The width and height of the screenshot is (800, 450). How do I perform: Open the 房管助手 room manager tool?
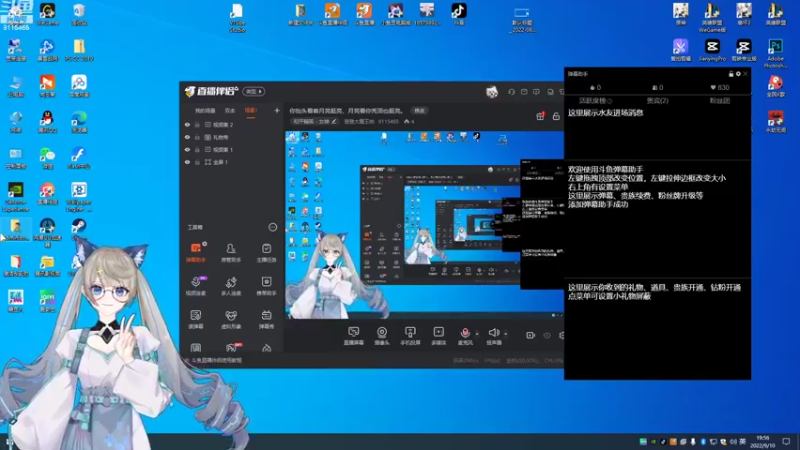click(231, 253)
